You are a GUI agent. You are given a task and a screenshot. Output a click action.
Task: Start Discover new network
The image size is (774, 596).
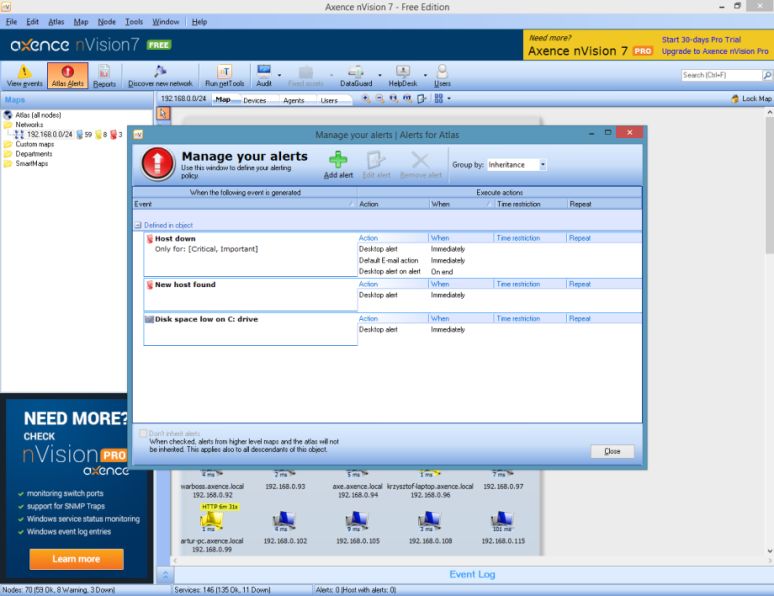[160, 76]
